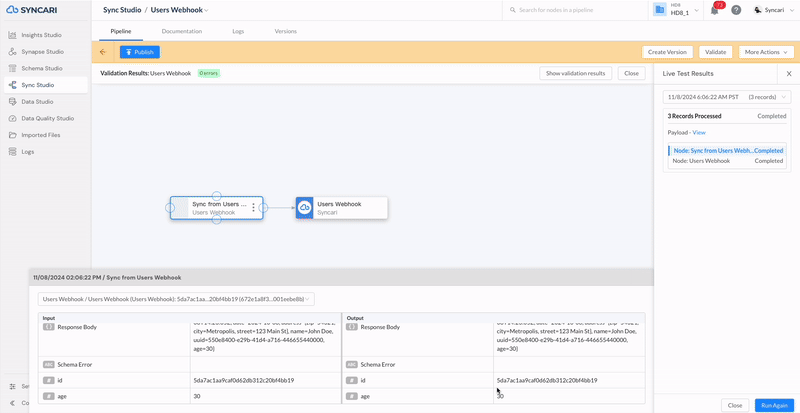Click the ABC type icon for Input Schema Error
This screenshot has width=800, height=413.
49,365
